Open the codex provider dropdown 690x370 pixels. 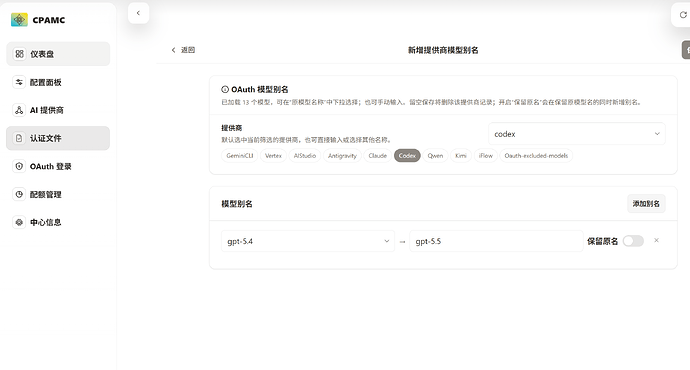[x=576, y=134]
